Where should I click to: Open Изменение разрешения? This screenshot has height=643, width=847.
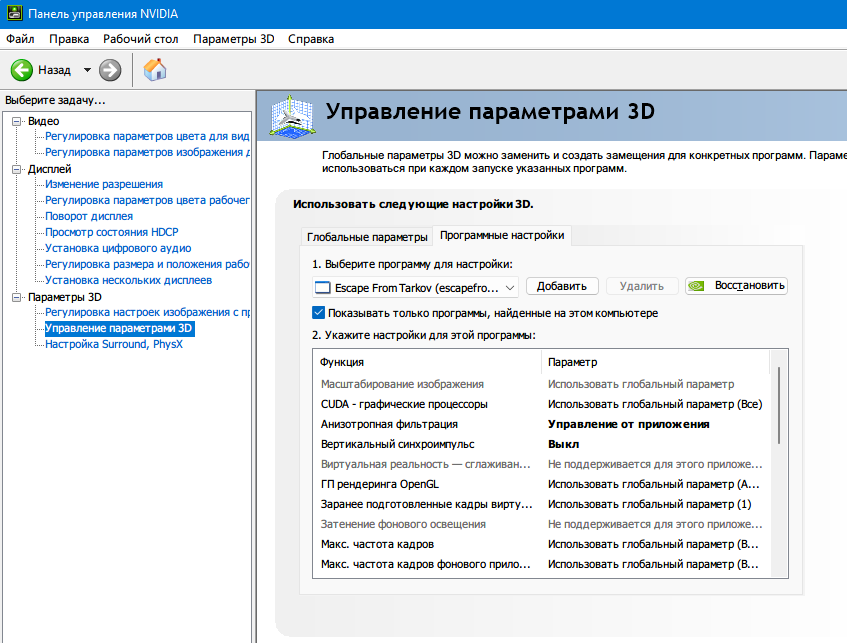pyautogui.click(x=104, y=184)
